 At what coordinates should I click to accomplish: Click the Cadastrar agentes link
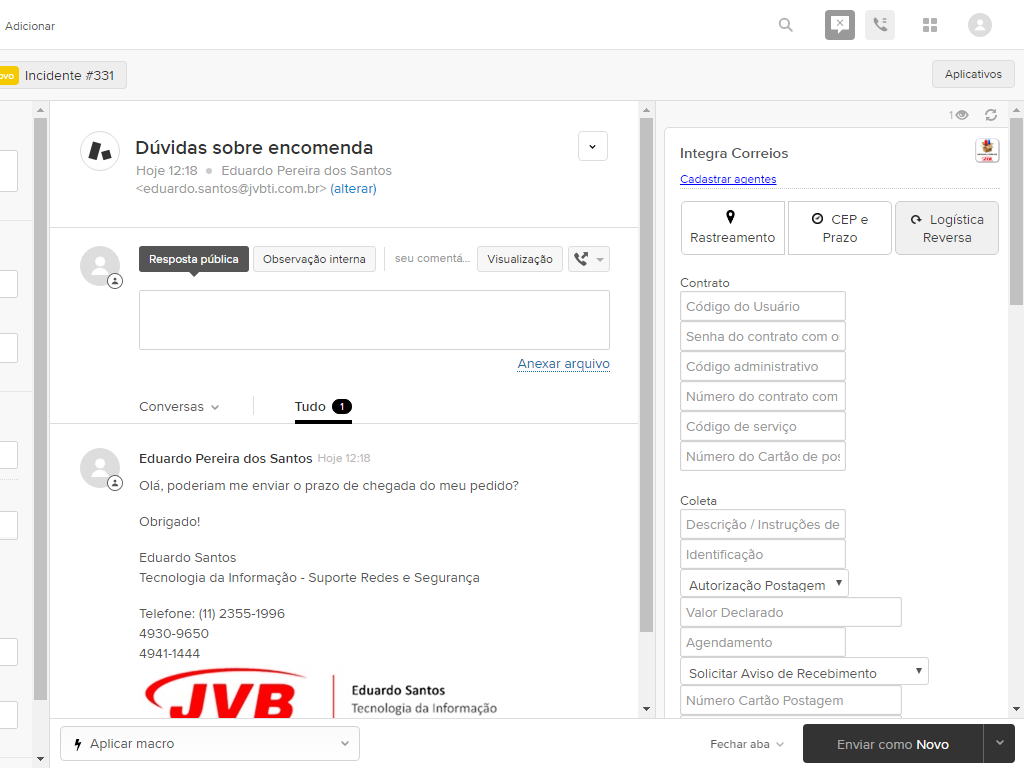(728, 180)
